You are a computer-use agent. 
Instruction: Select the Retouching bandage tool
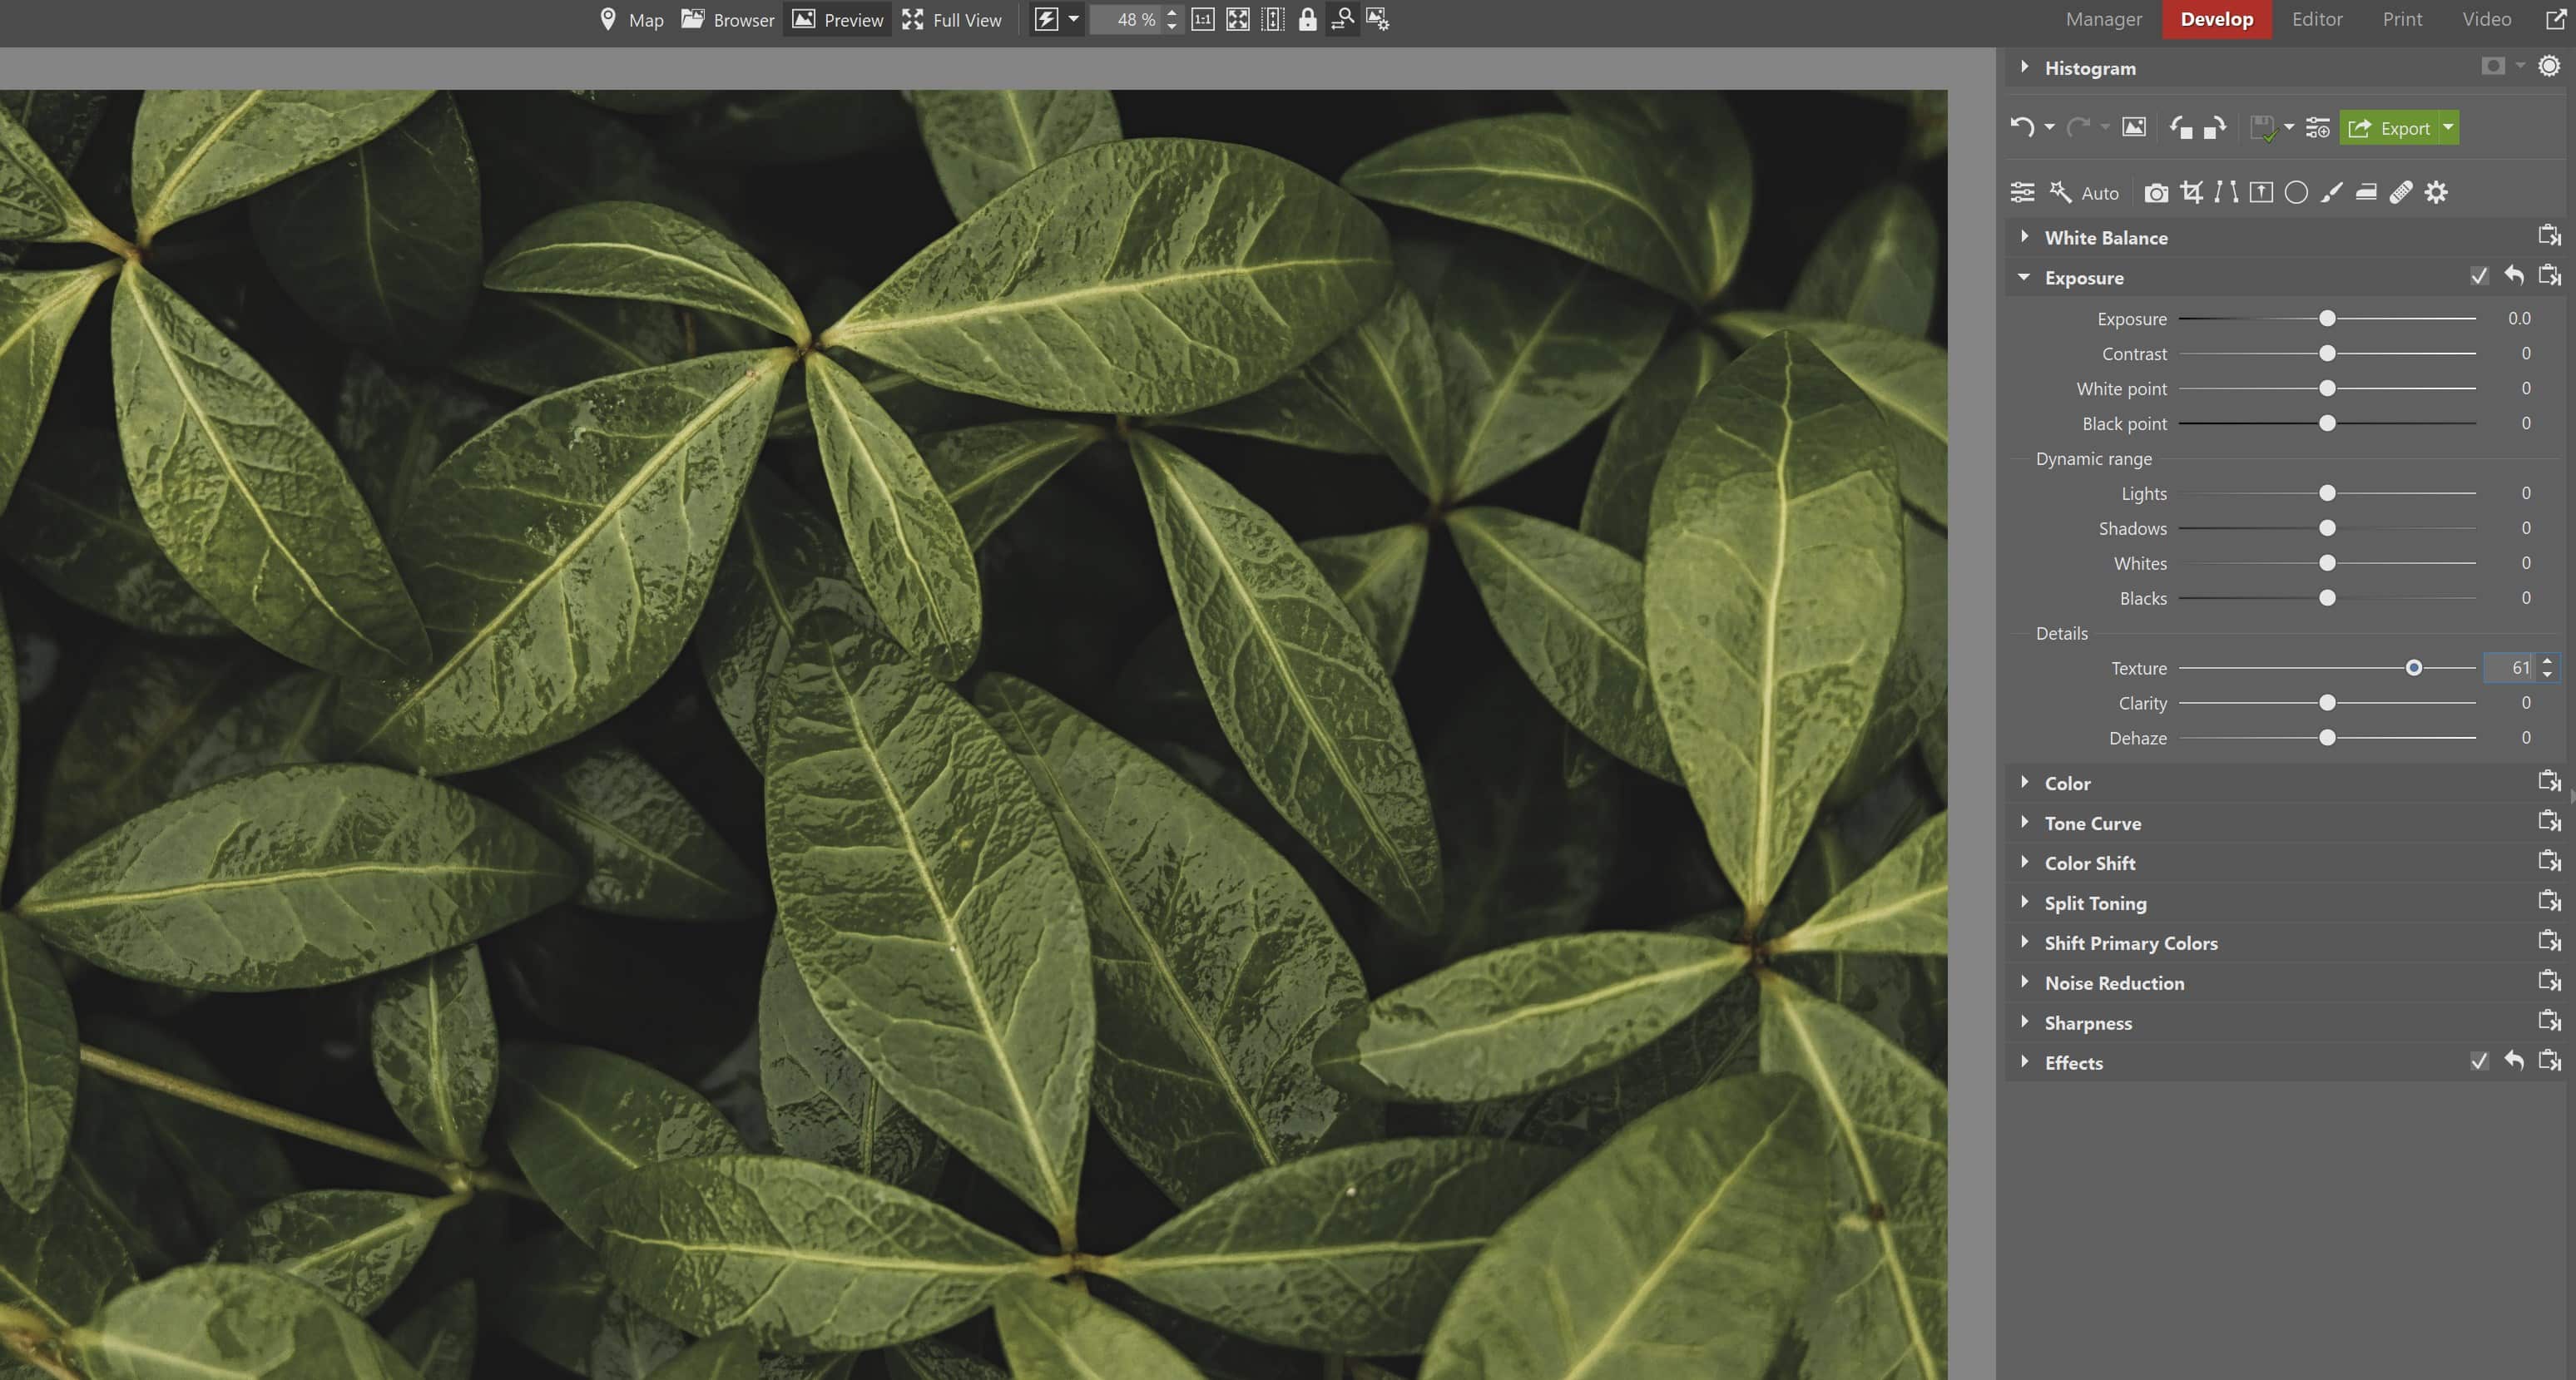(x=2401, y=192)
